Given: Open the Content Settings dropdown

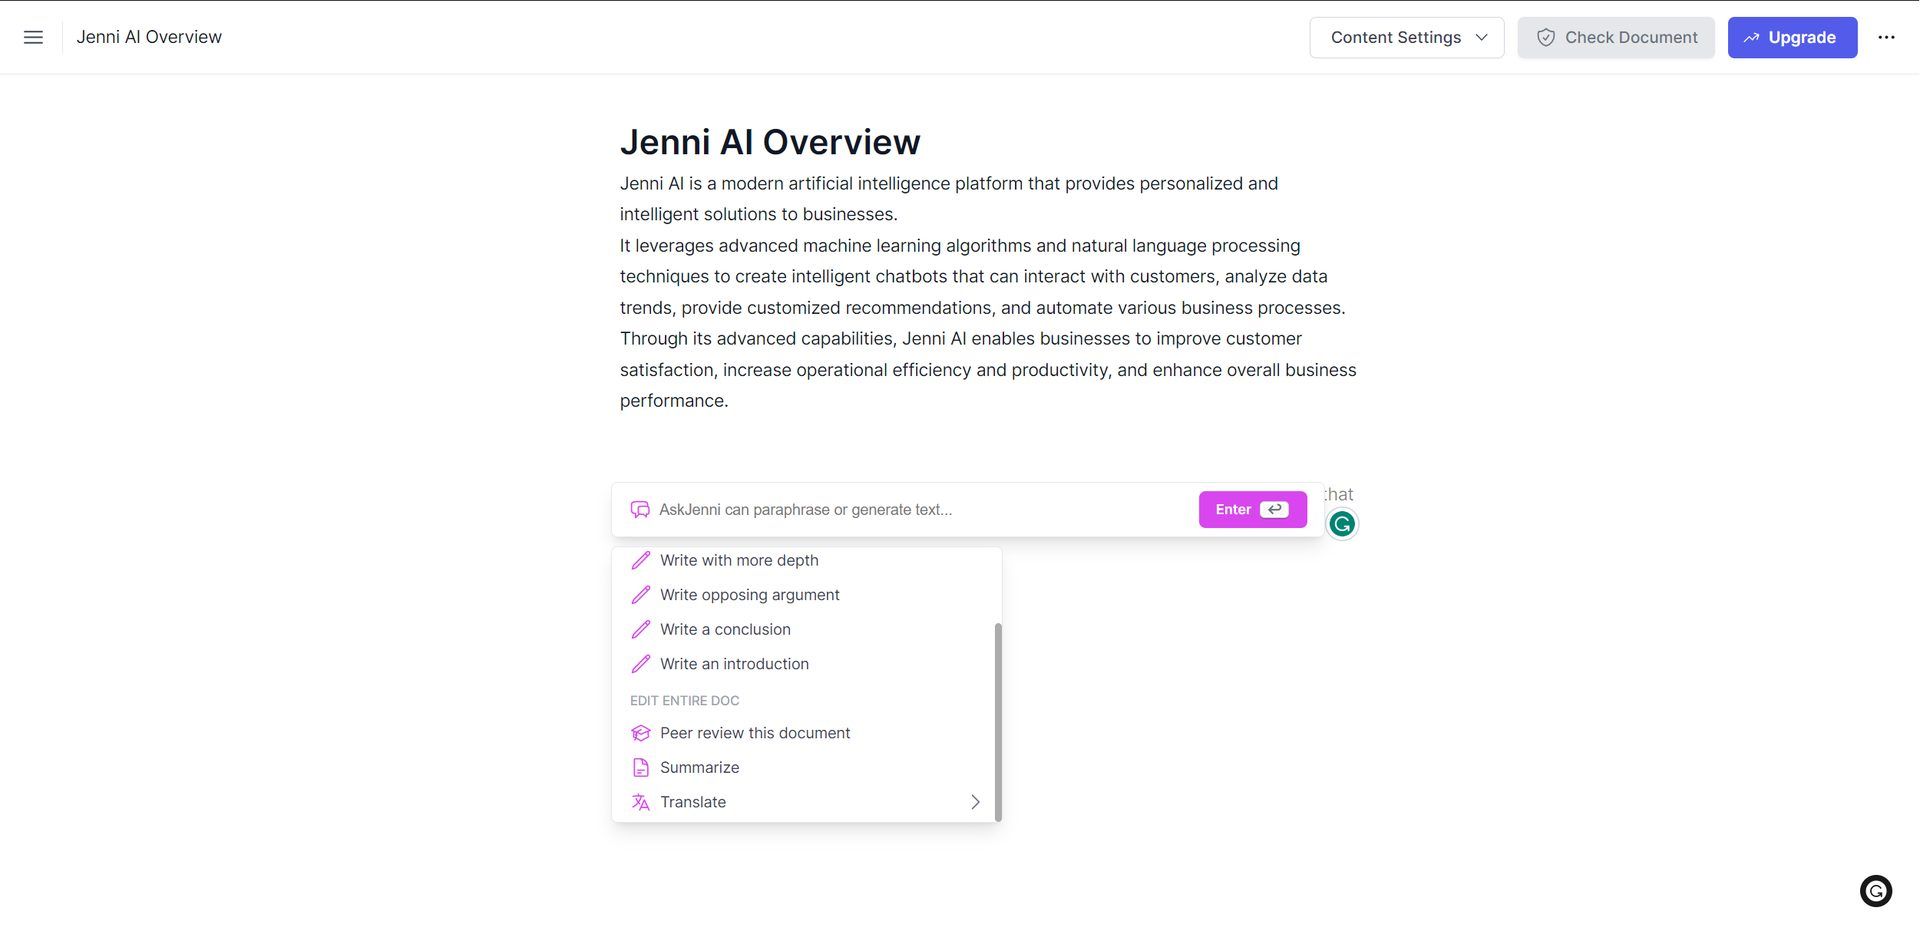Looking at the screenshot, I should point(1406,37).
